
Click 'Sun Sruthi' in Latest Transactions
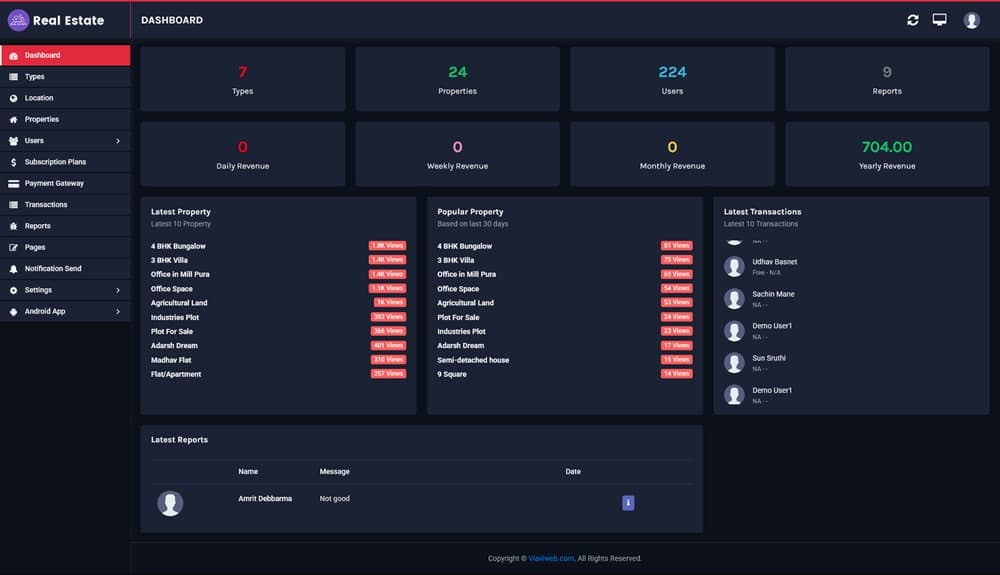coord(768,358)
